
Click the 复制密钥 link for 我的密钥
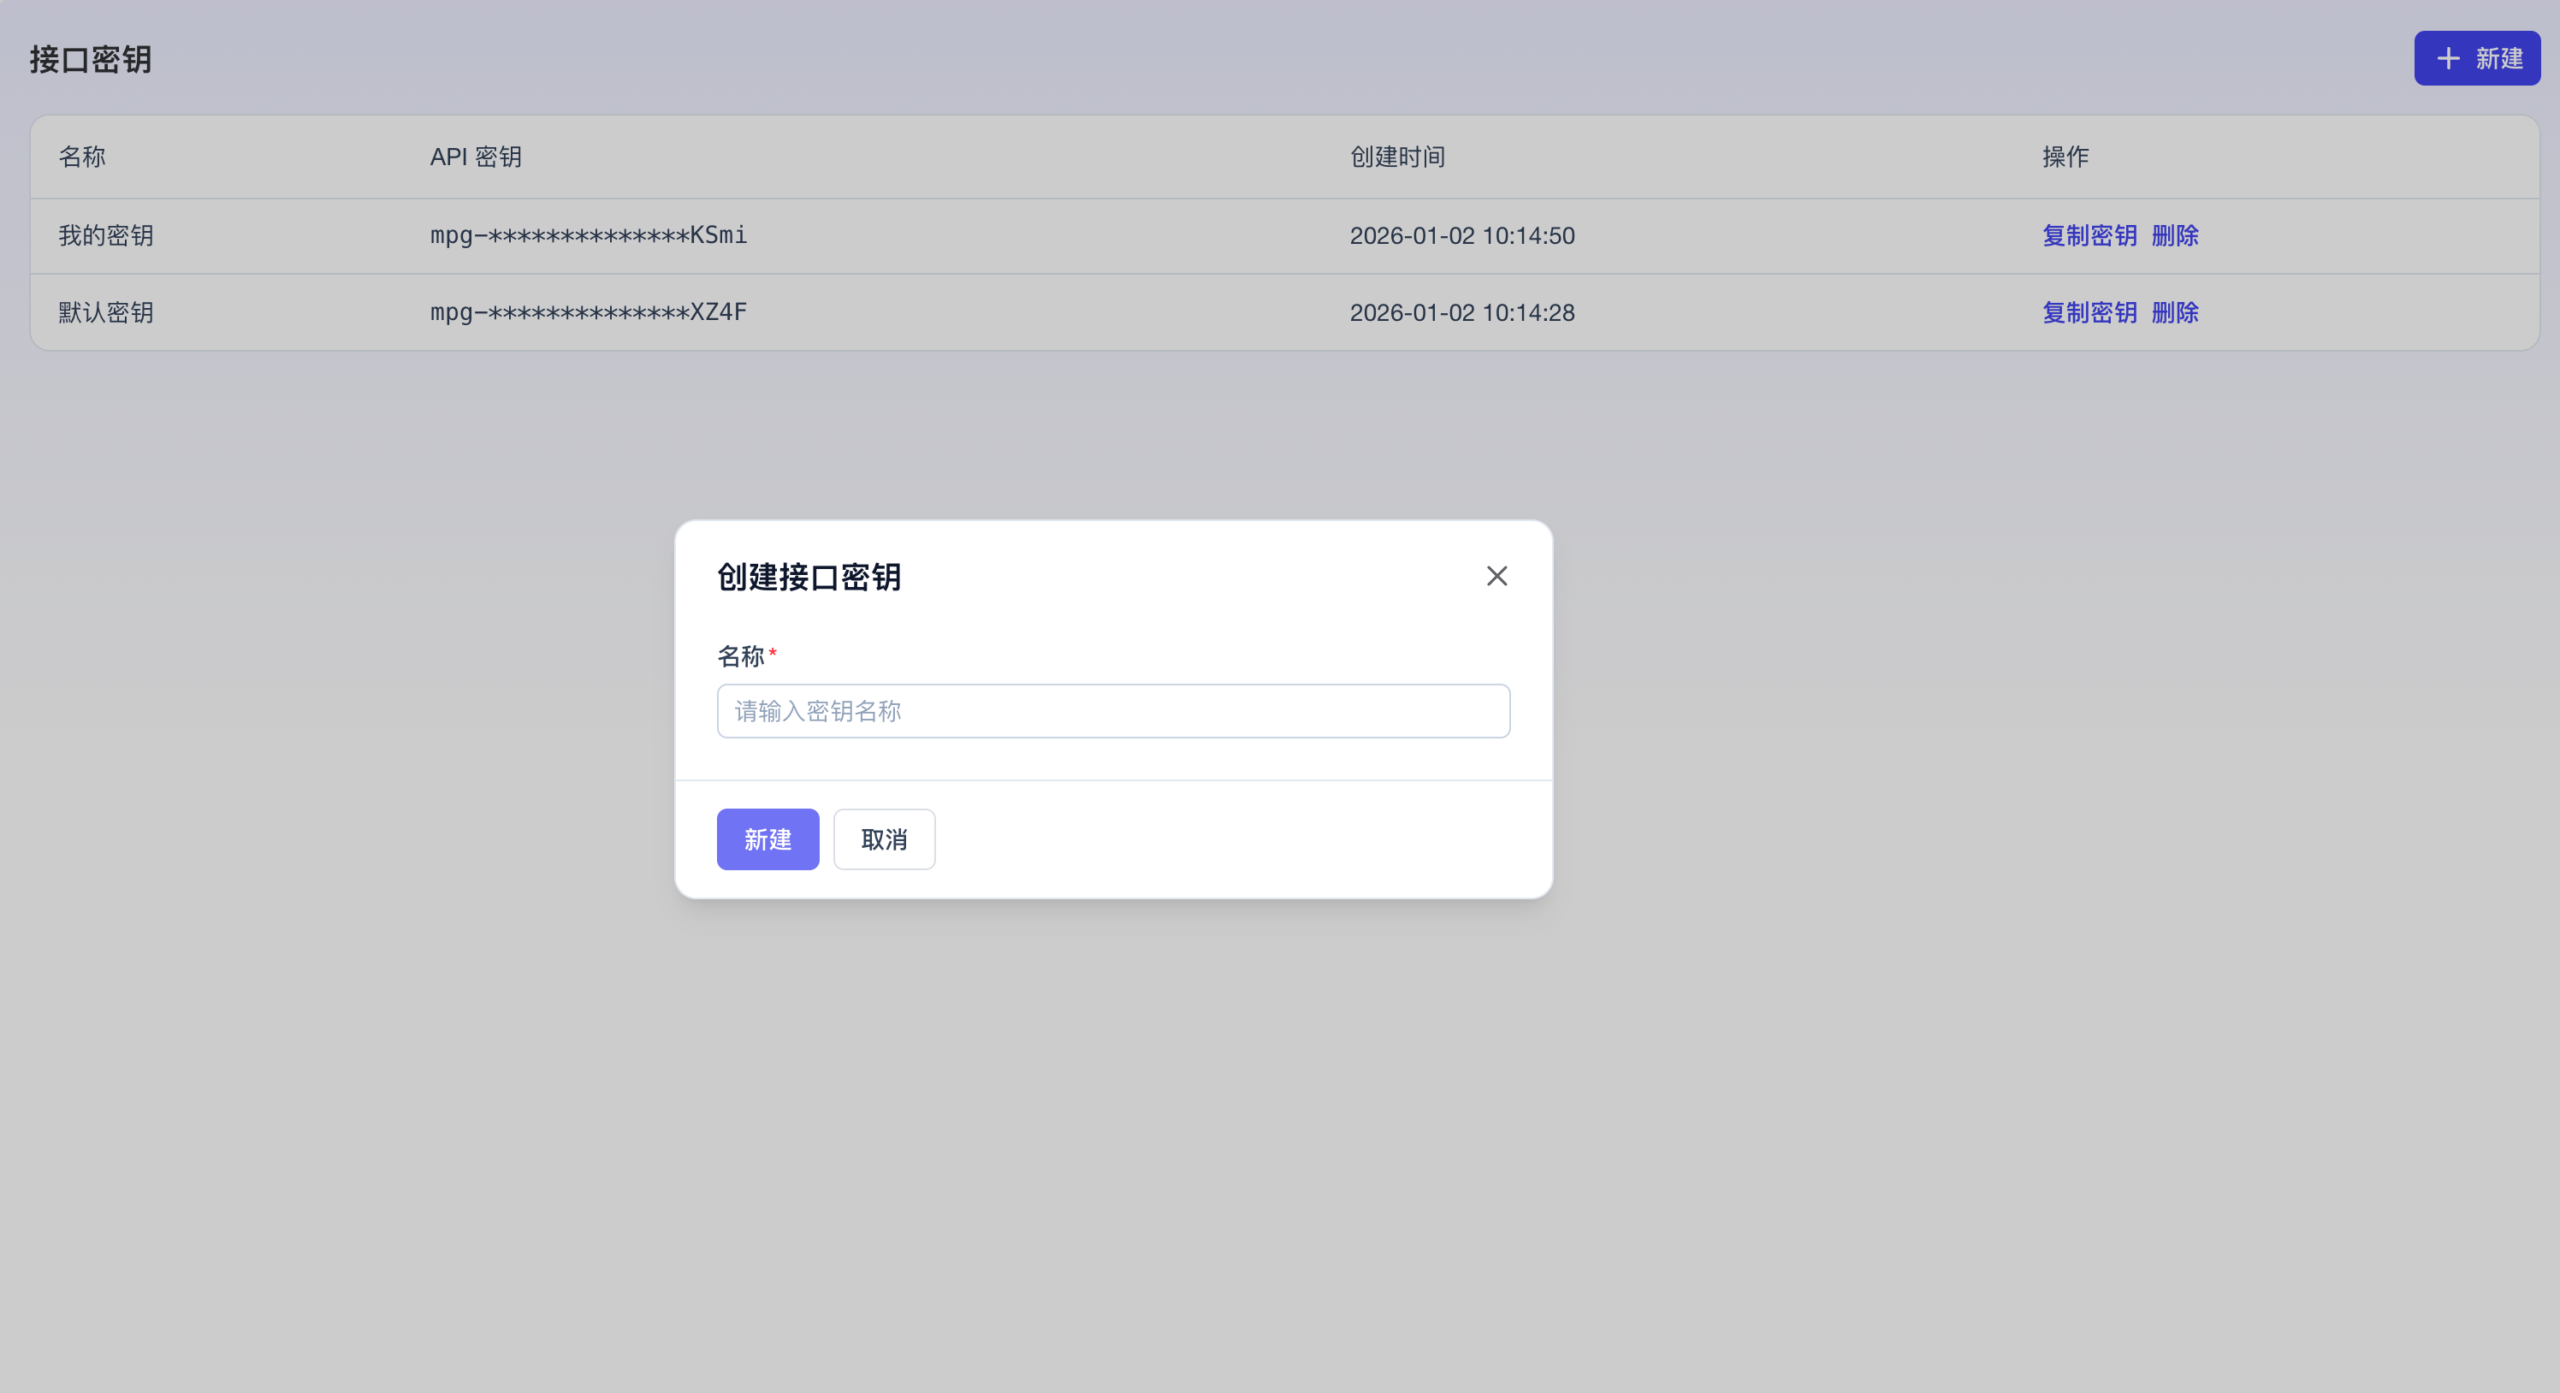pos(2089,236)
